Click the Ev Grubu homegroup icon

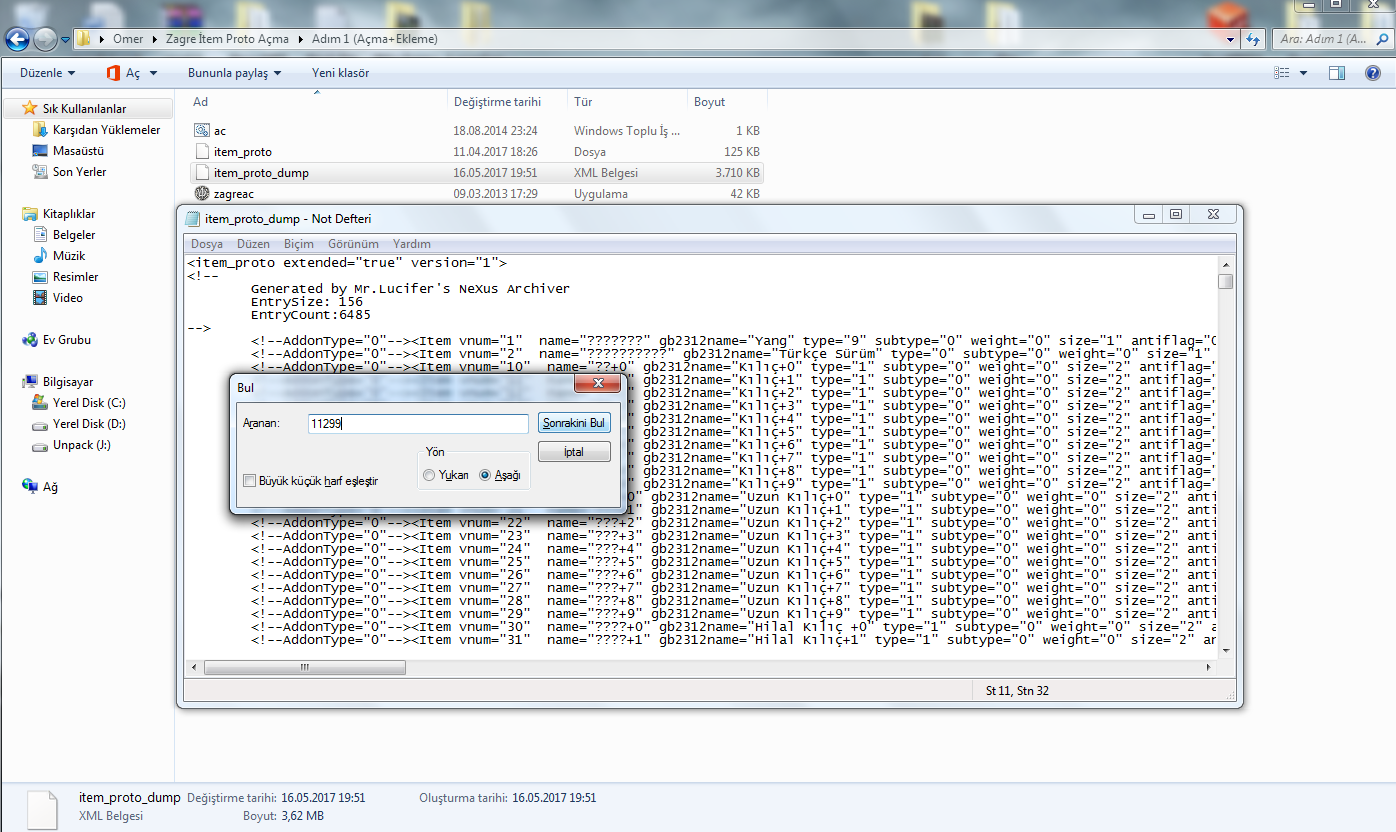(30, 340)
